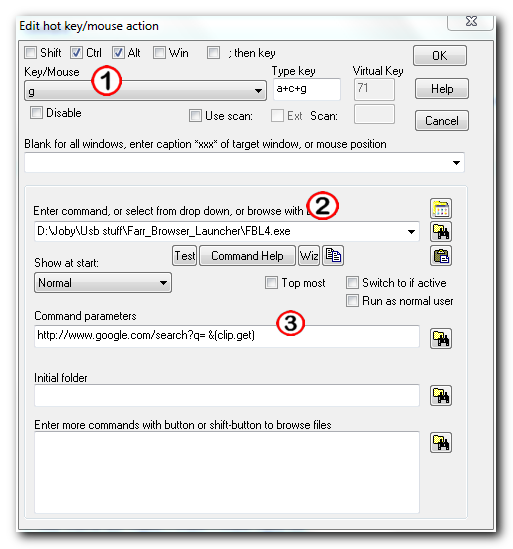Open Help for this dialog
This screenshot has height=549, width=513.
coord(442,89)
